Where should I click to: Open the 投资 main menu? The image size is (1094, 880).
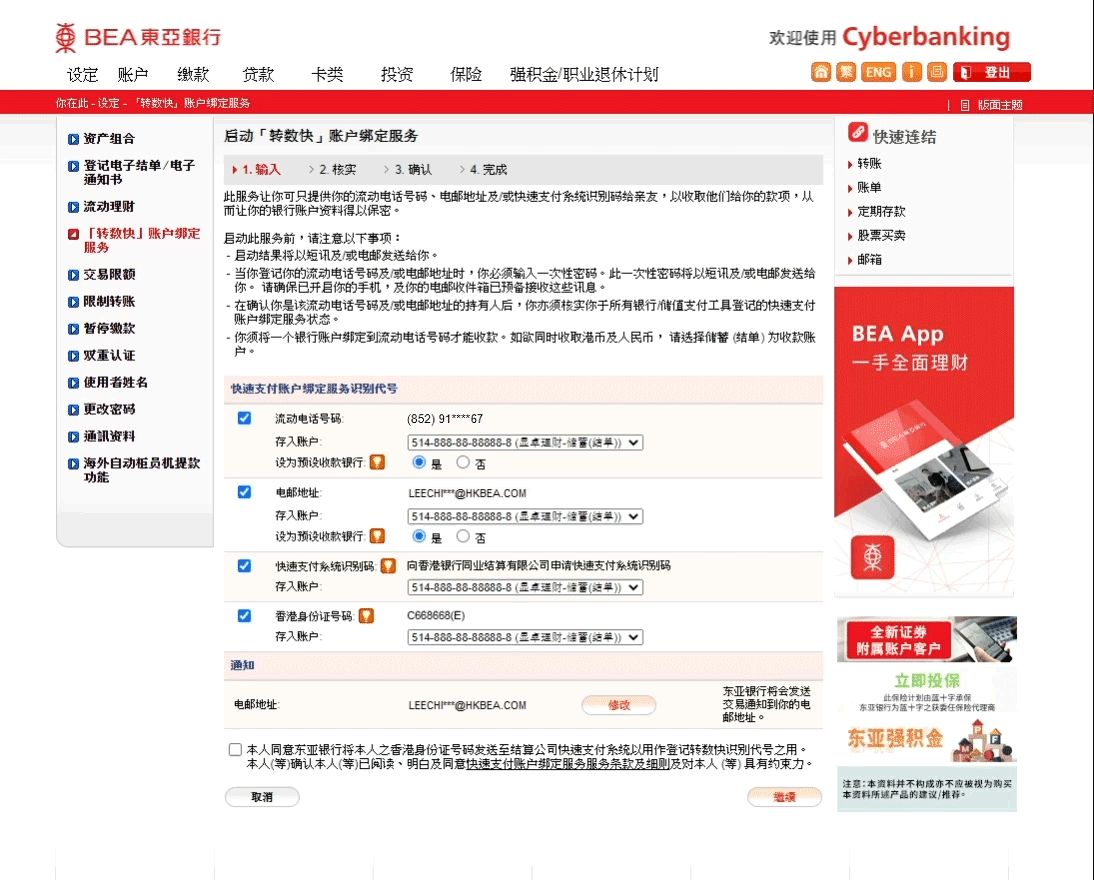397,75
